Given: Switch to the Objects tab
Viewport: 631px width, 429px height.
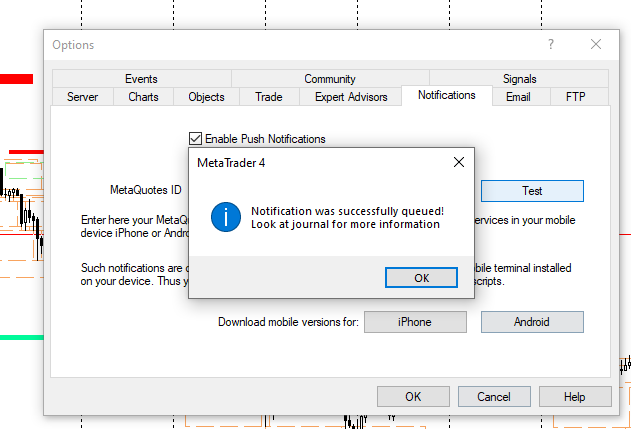Looking at the screenshot, I should [206, 97].
